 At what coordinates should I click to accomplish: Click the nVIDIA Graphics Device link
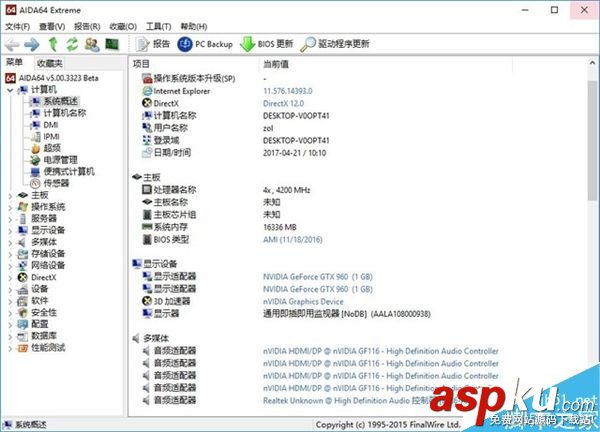(x=303, y=302)
